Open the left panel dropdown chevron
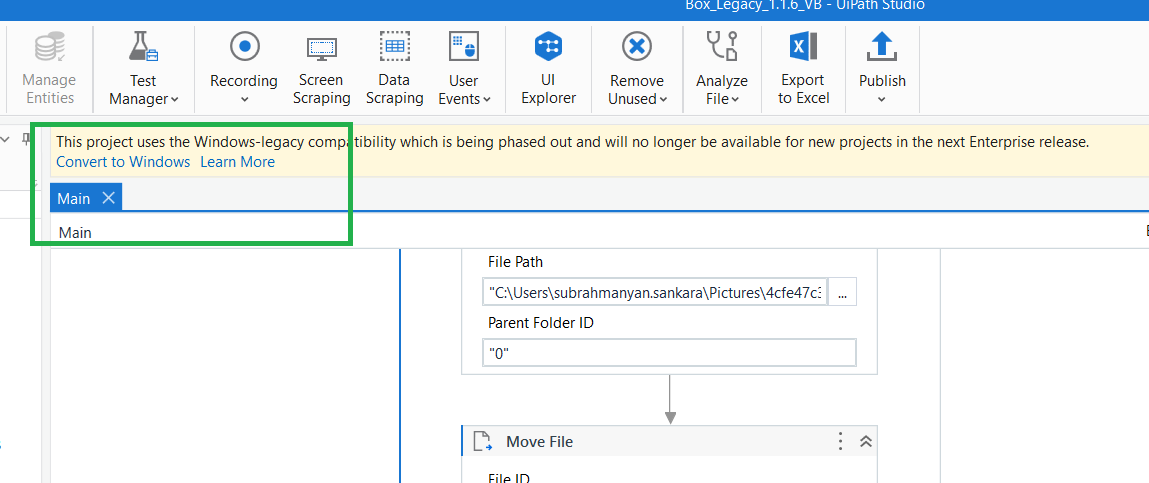The width and height of the screenshot is (1149, 483). tap(4, 139)
